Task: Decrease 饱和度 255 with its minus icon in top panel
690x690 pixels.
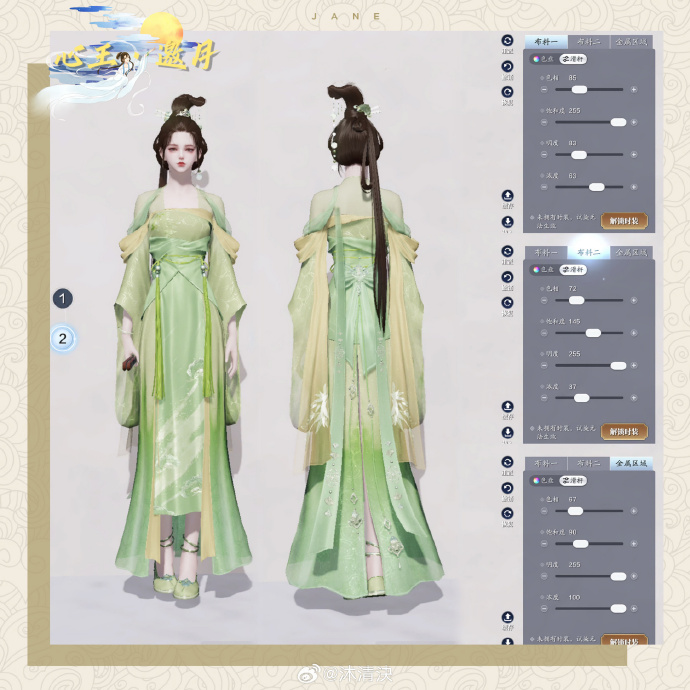Action: point(544,122)
